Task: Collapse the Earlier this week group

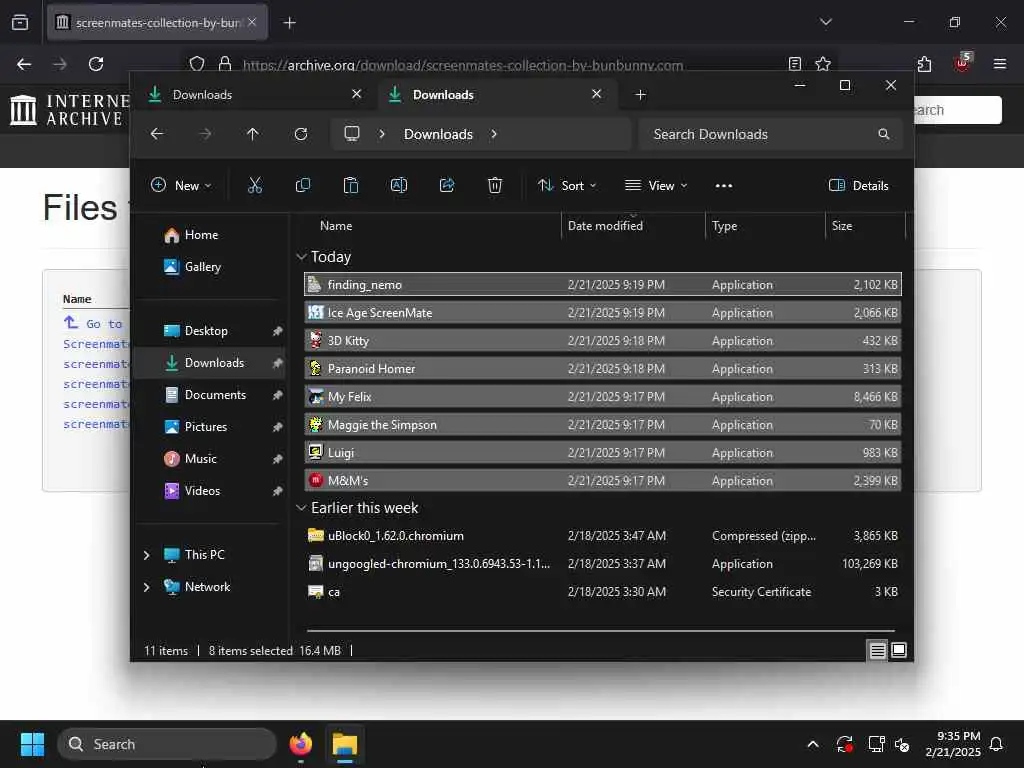Action: click(x=301, y=507)
